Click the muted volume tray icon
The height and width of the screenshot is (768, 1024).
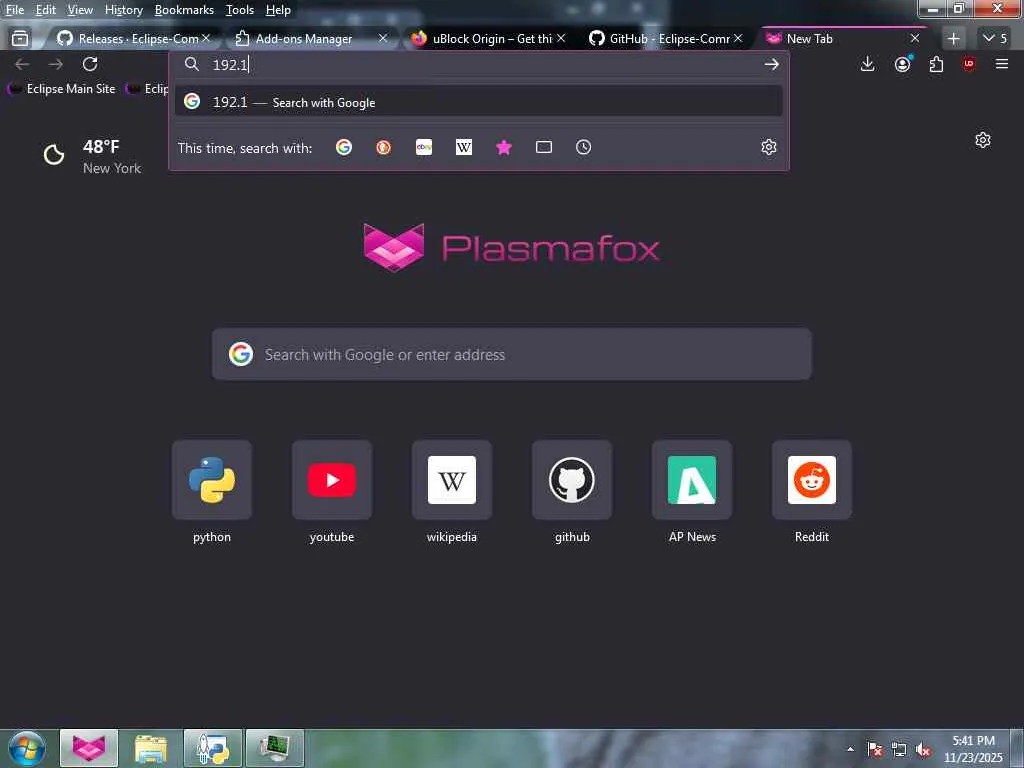pos(923,750)
